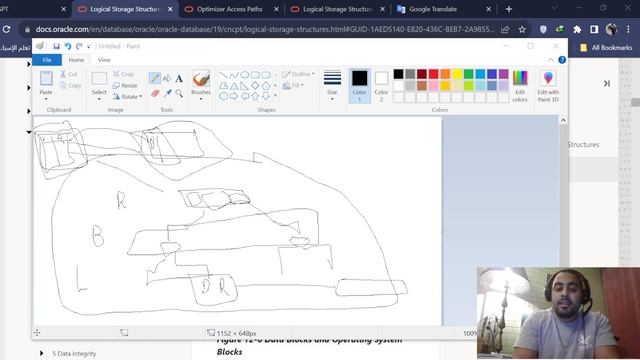The height and width of the screenshot is (360, 640).
Task: Open Edit colors dialog
Action: (520, 86)
